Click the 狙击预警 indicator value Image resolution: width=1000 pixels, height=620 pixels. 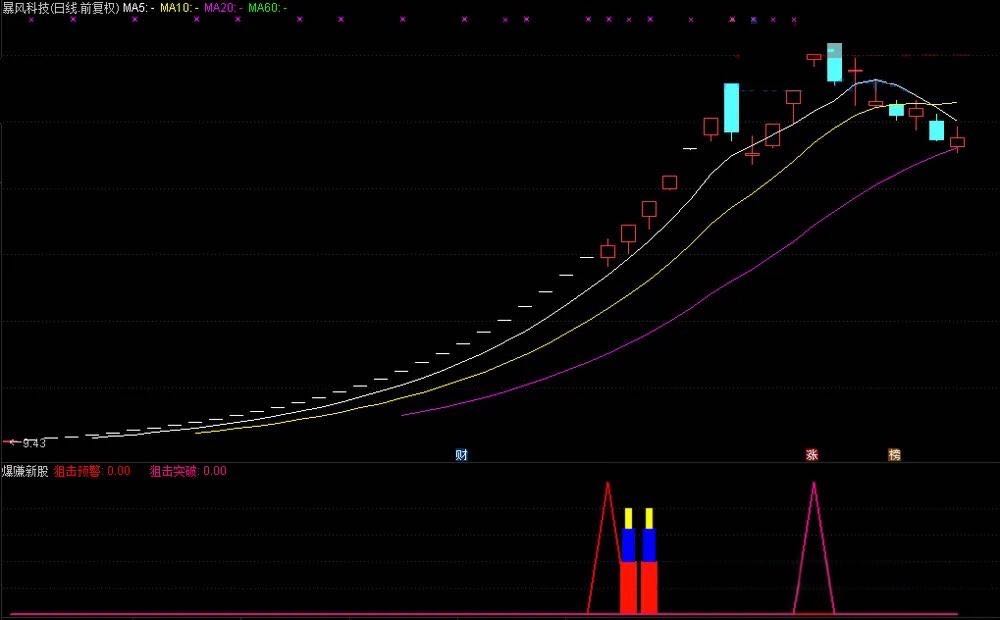(92, 471)
